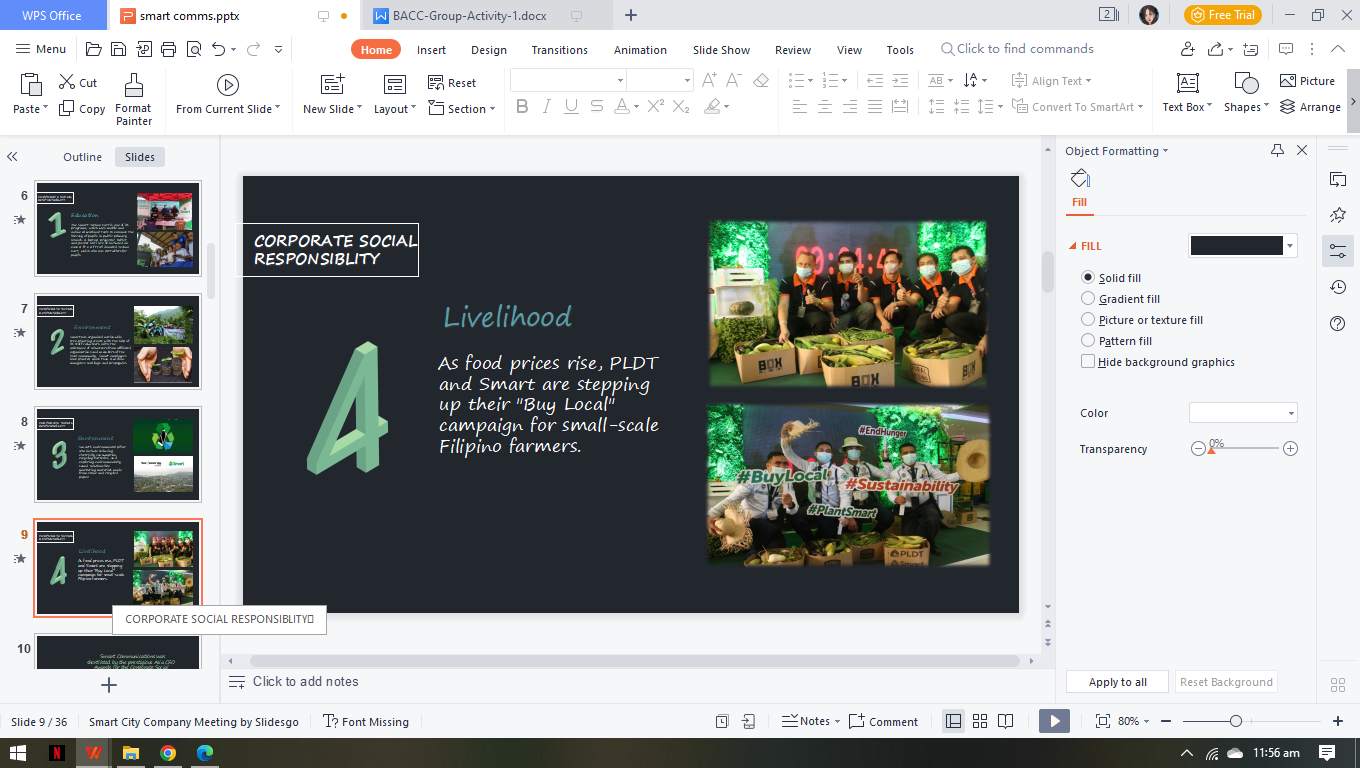Start slideshow play button in status bar
1360x768 pixels.
coord(1054,721)
